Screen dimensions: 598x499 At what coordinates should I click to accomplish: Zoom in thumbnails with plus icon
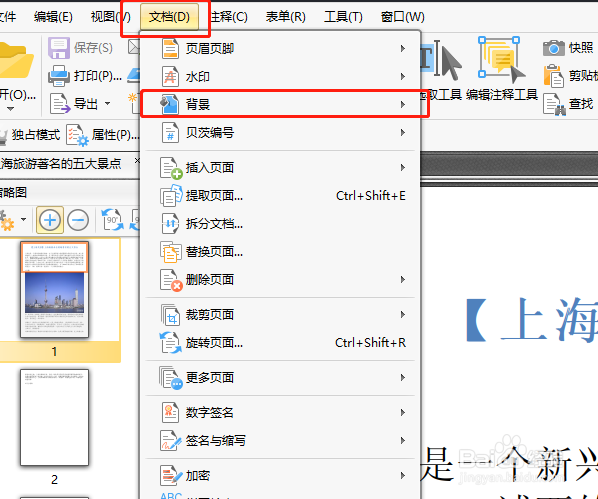pyautogui.click(x=50, y=220)
